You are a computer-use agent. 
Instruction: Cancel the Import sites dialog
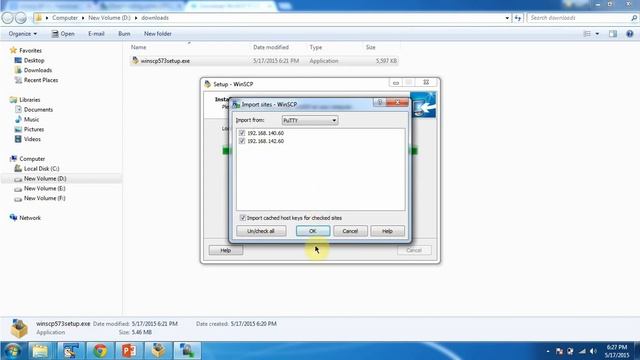click(350, 231)
